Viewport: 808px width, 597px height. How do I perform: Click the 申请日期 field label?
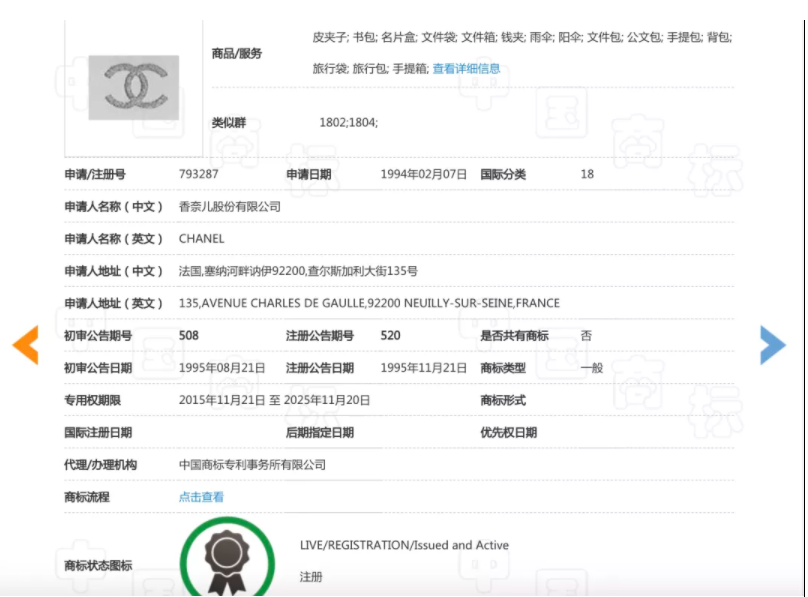coord(308,175)
